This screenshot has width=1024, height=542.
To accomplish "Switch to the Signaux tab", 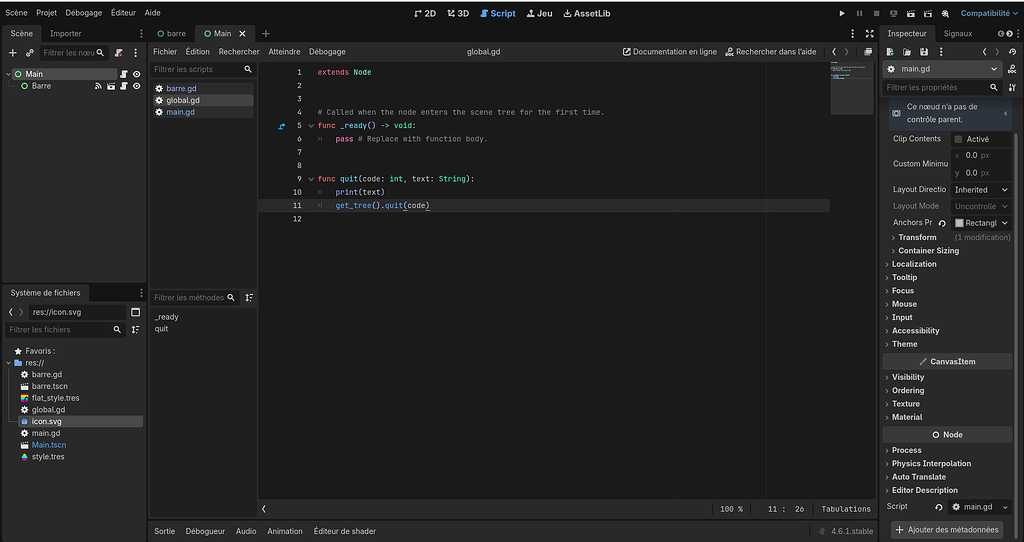I will coord(957,33).
